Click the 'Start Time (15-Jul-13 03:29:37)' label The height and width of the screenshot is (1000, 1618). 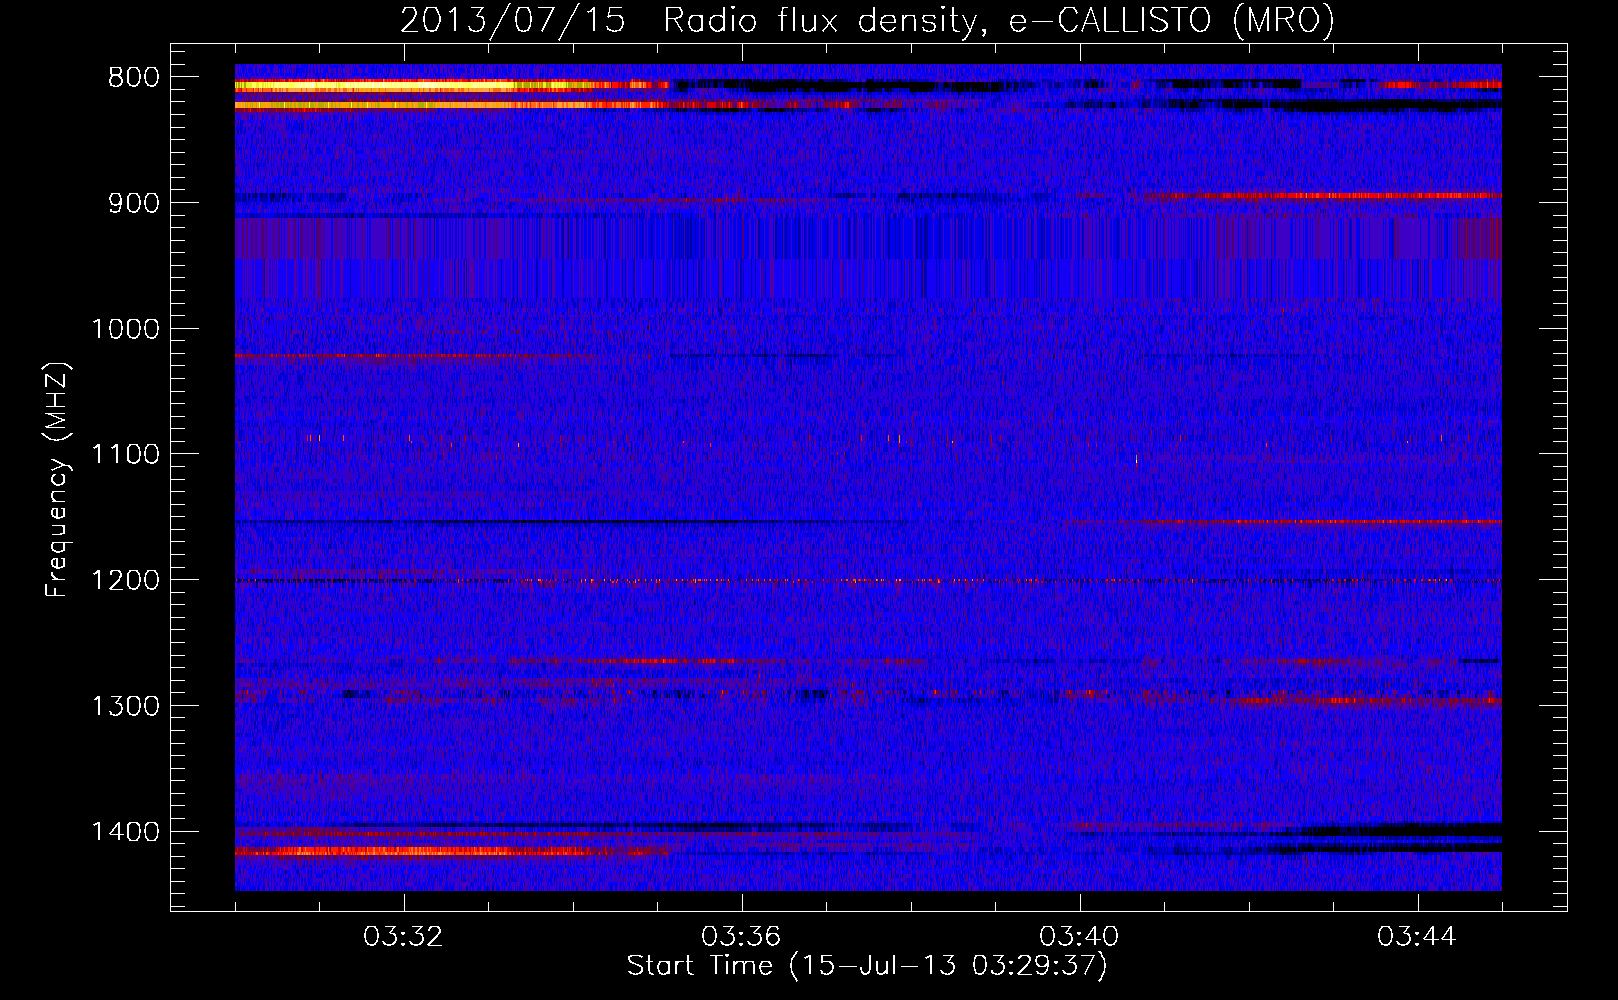[867, 966]
